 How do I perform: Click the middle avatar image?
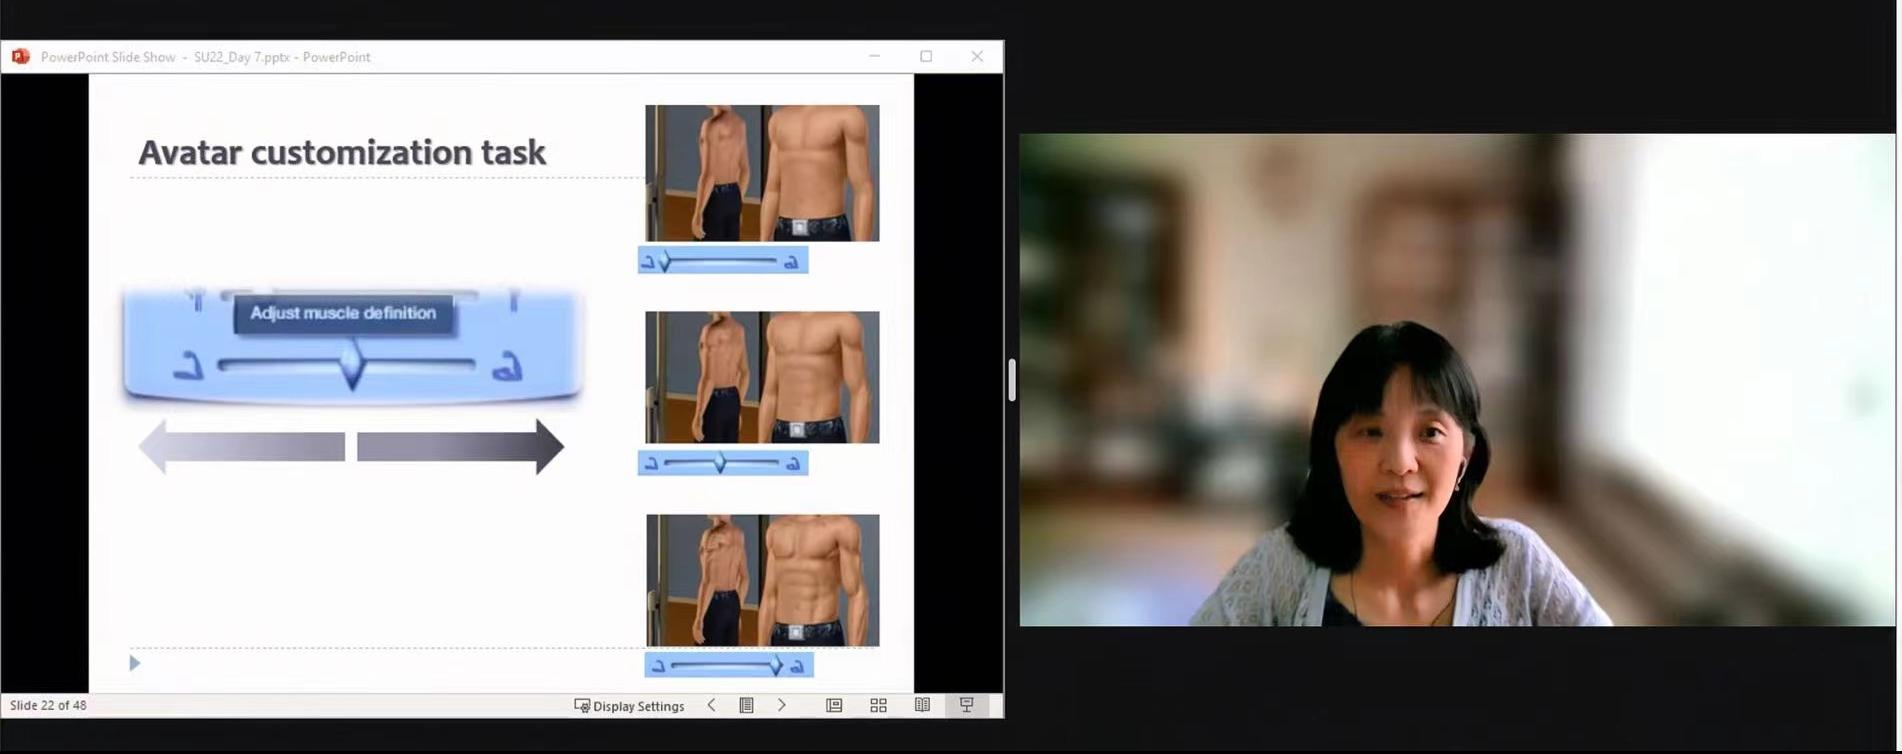762,377
